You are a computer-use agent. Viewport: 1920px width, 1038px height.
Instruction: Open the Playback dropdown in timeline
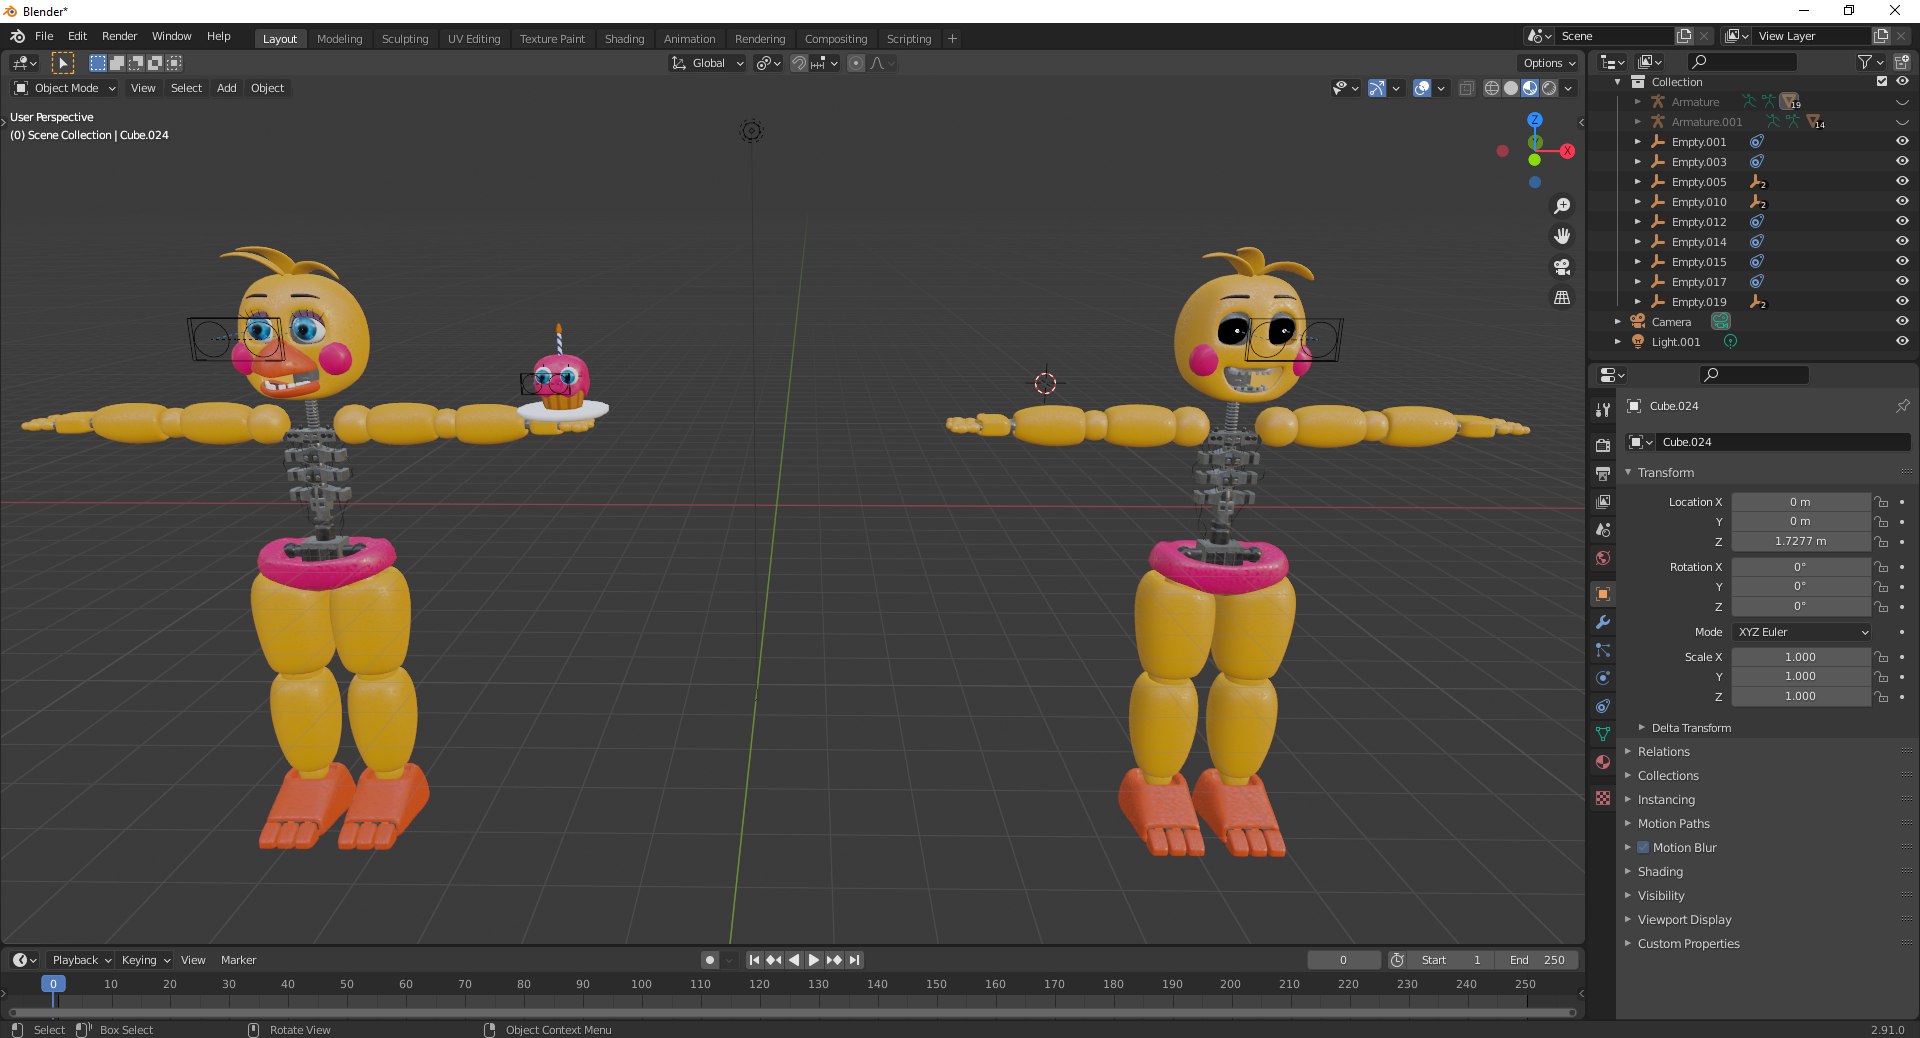(x=81, y=960)
